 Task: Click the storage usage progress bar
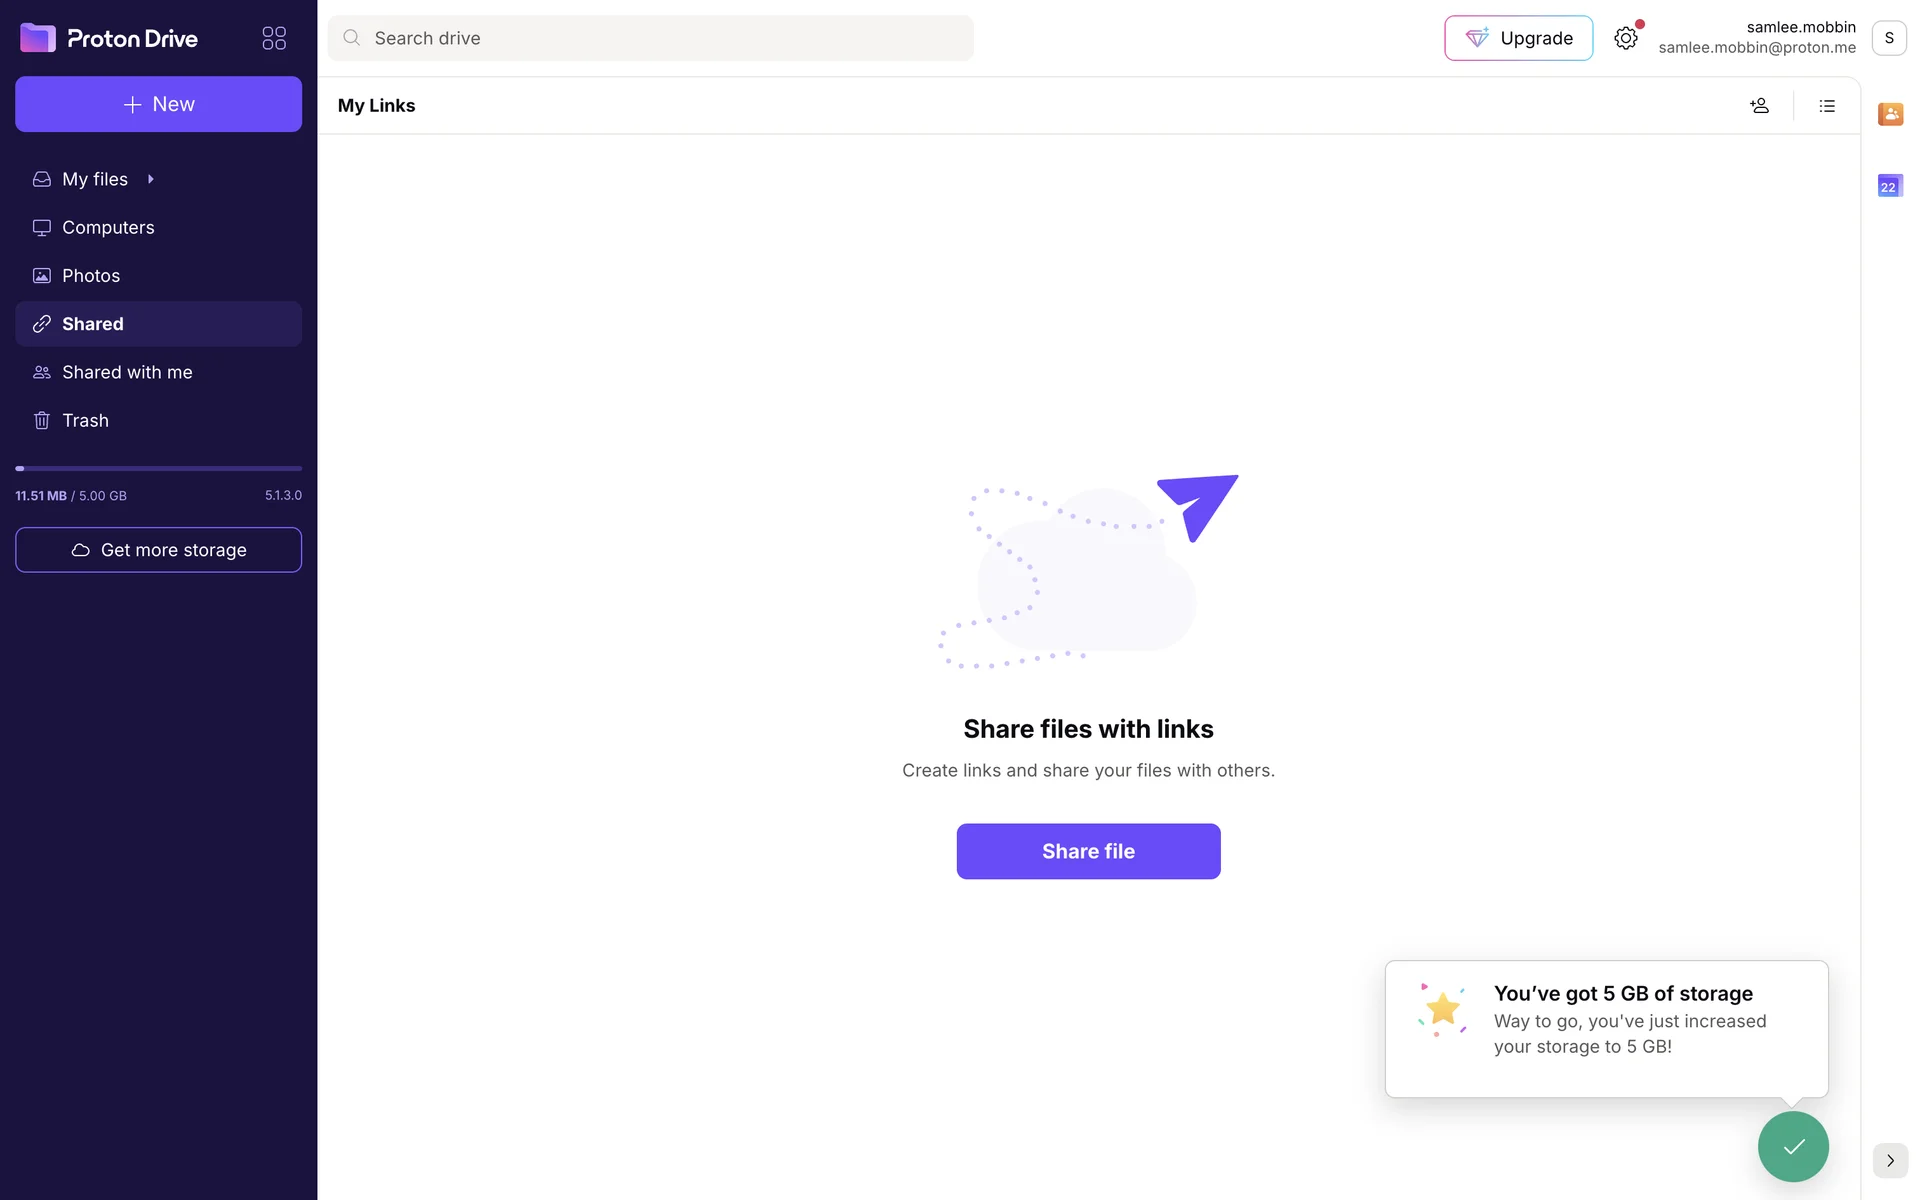pos(158,468)
